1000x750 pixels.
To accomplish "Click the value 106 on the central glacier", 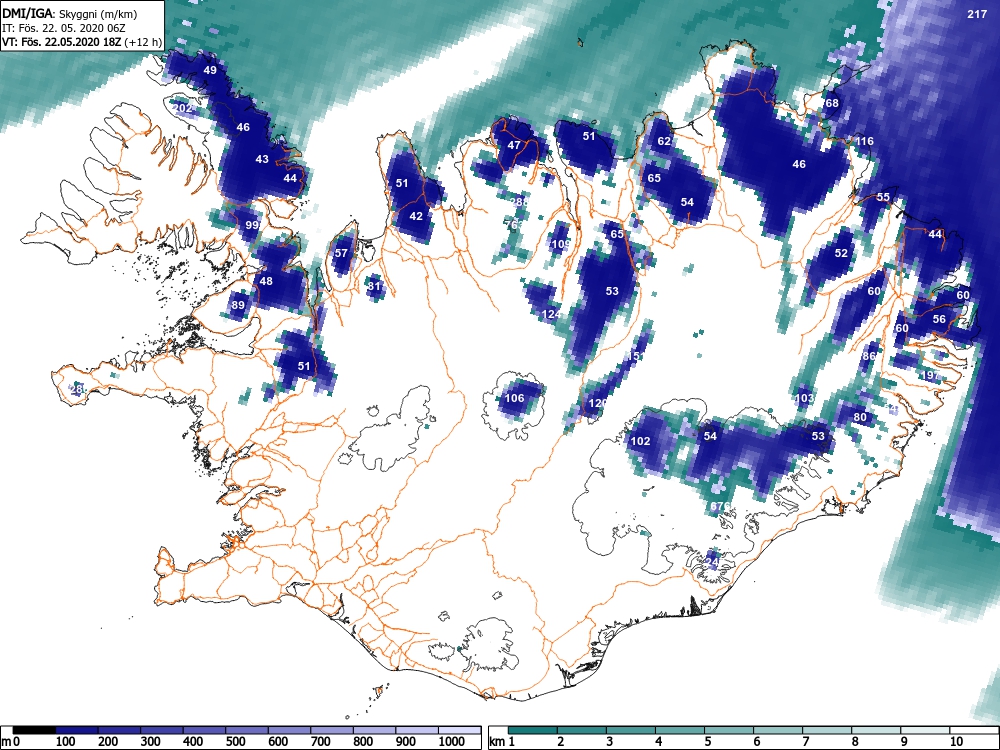I will click(x=514, y=398).
